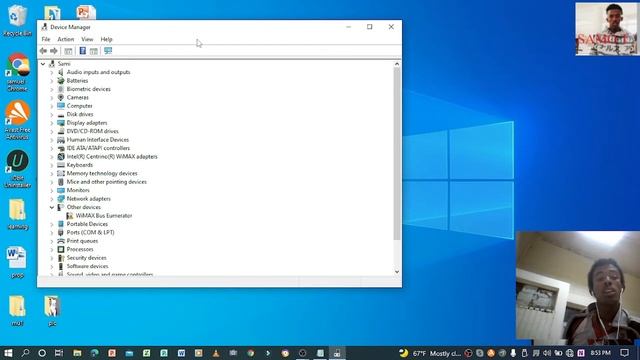Viewport: 640px width, 360px height.
Task: Click the Forward arrow in Device Manager toolbar
Action: point(54,51)
